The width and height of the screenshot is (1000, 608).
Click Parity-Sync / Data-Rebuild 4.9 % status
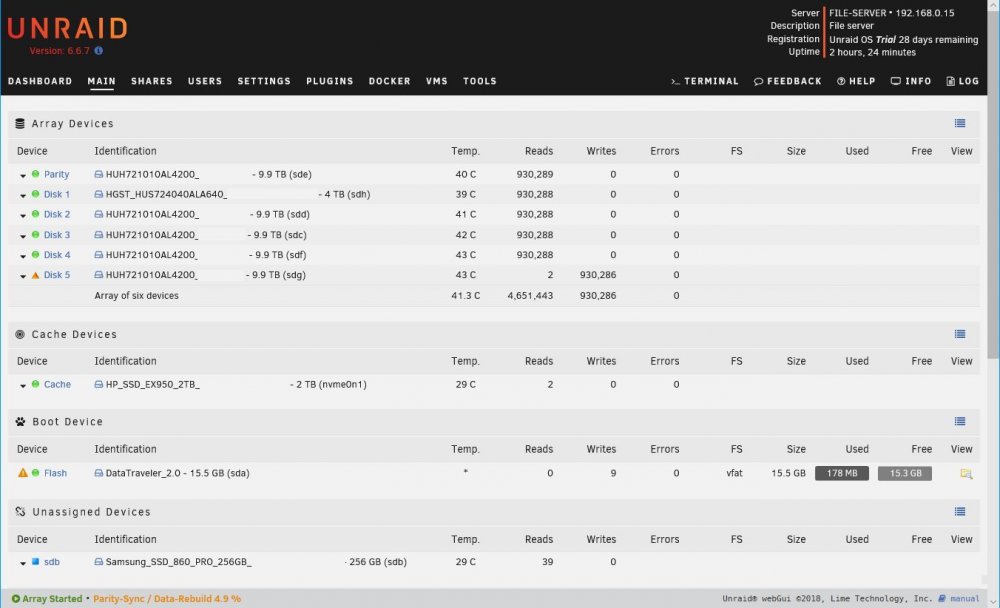(167, 598)
